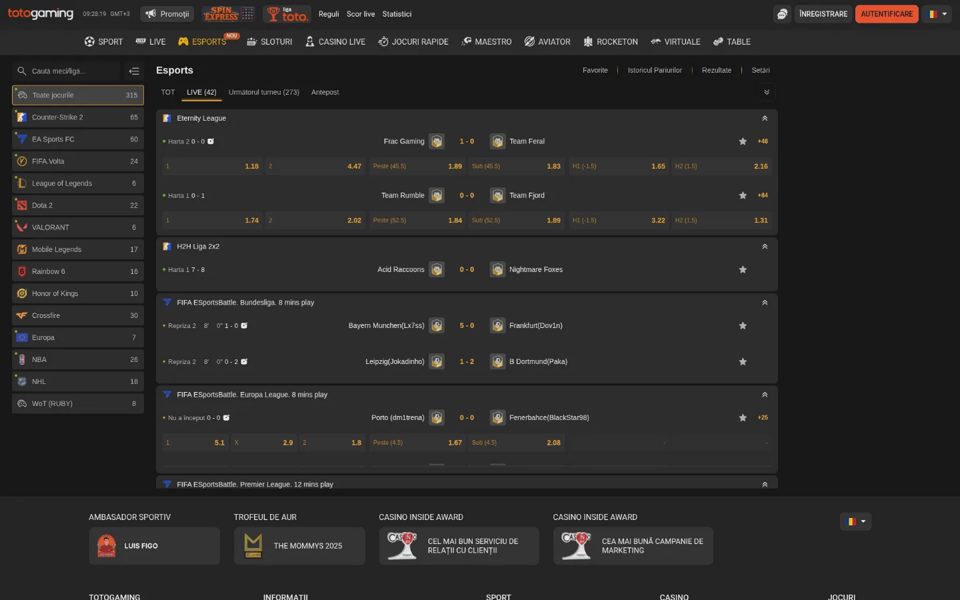960x600 pixels.
Task: Click the Frac Gaming team logo
Action: click(x=437, y=141)
